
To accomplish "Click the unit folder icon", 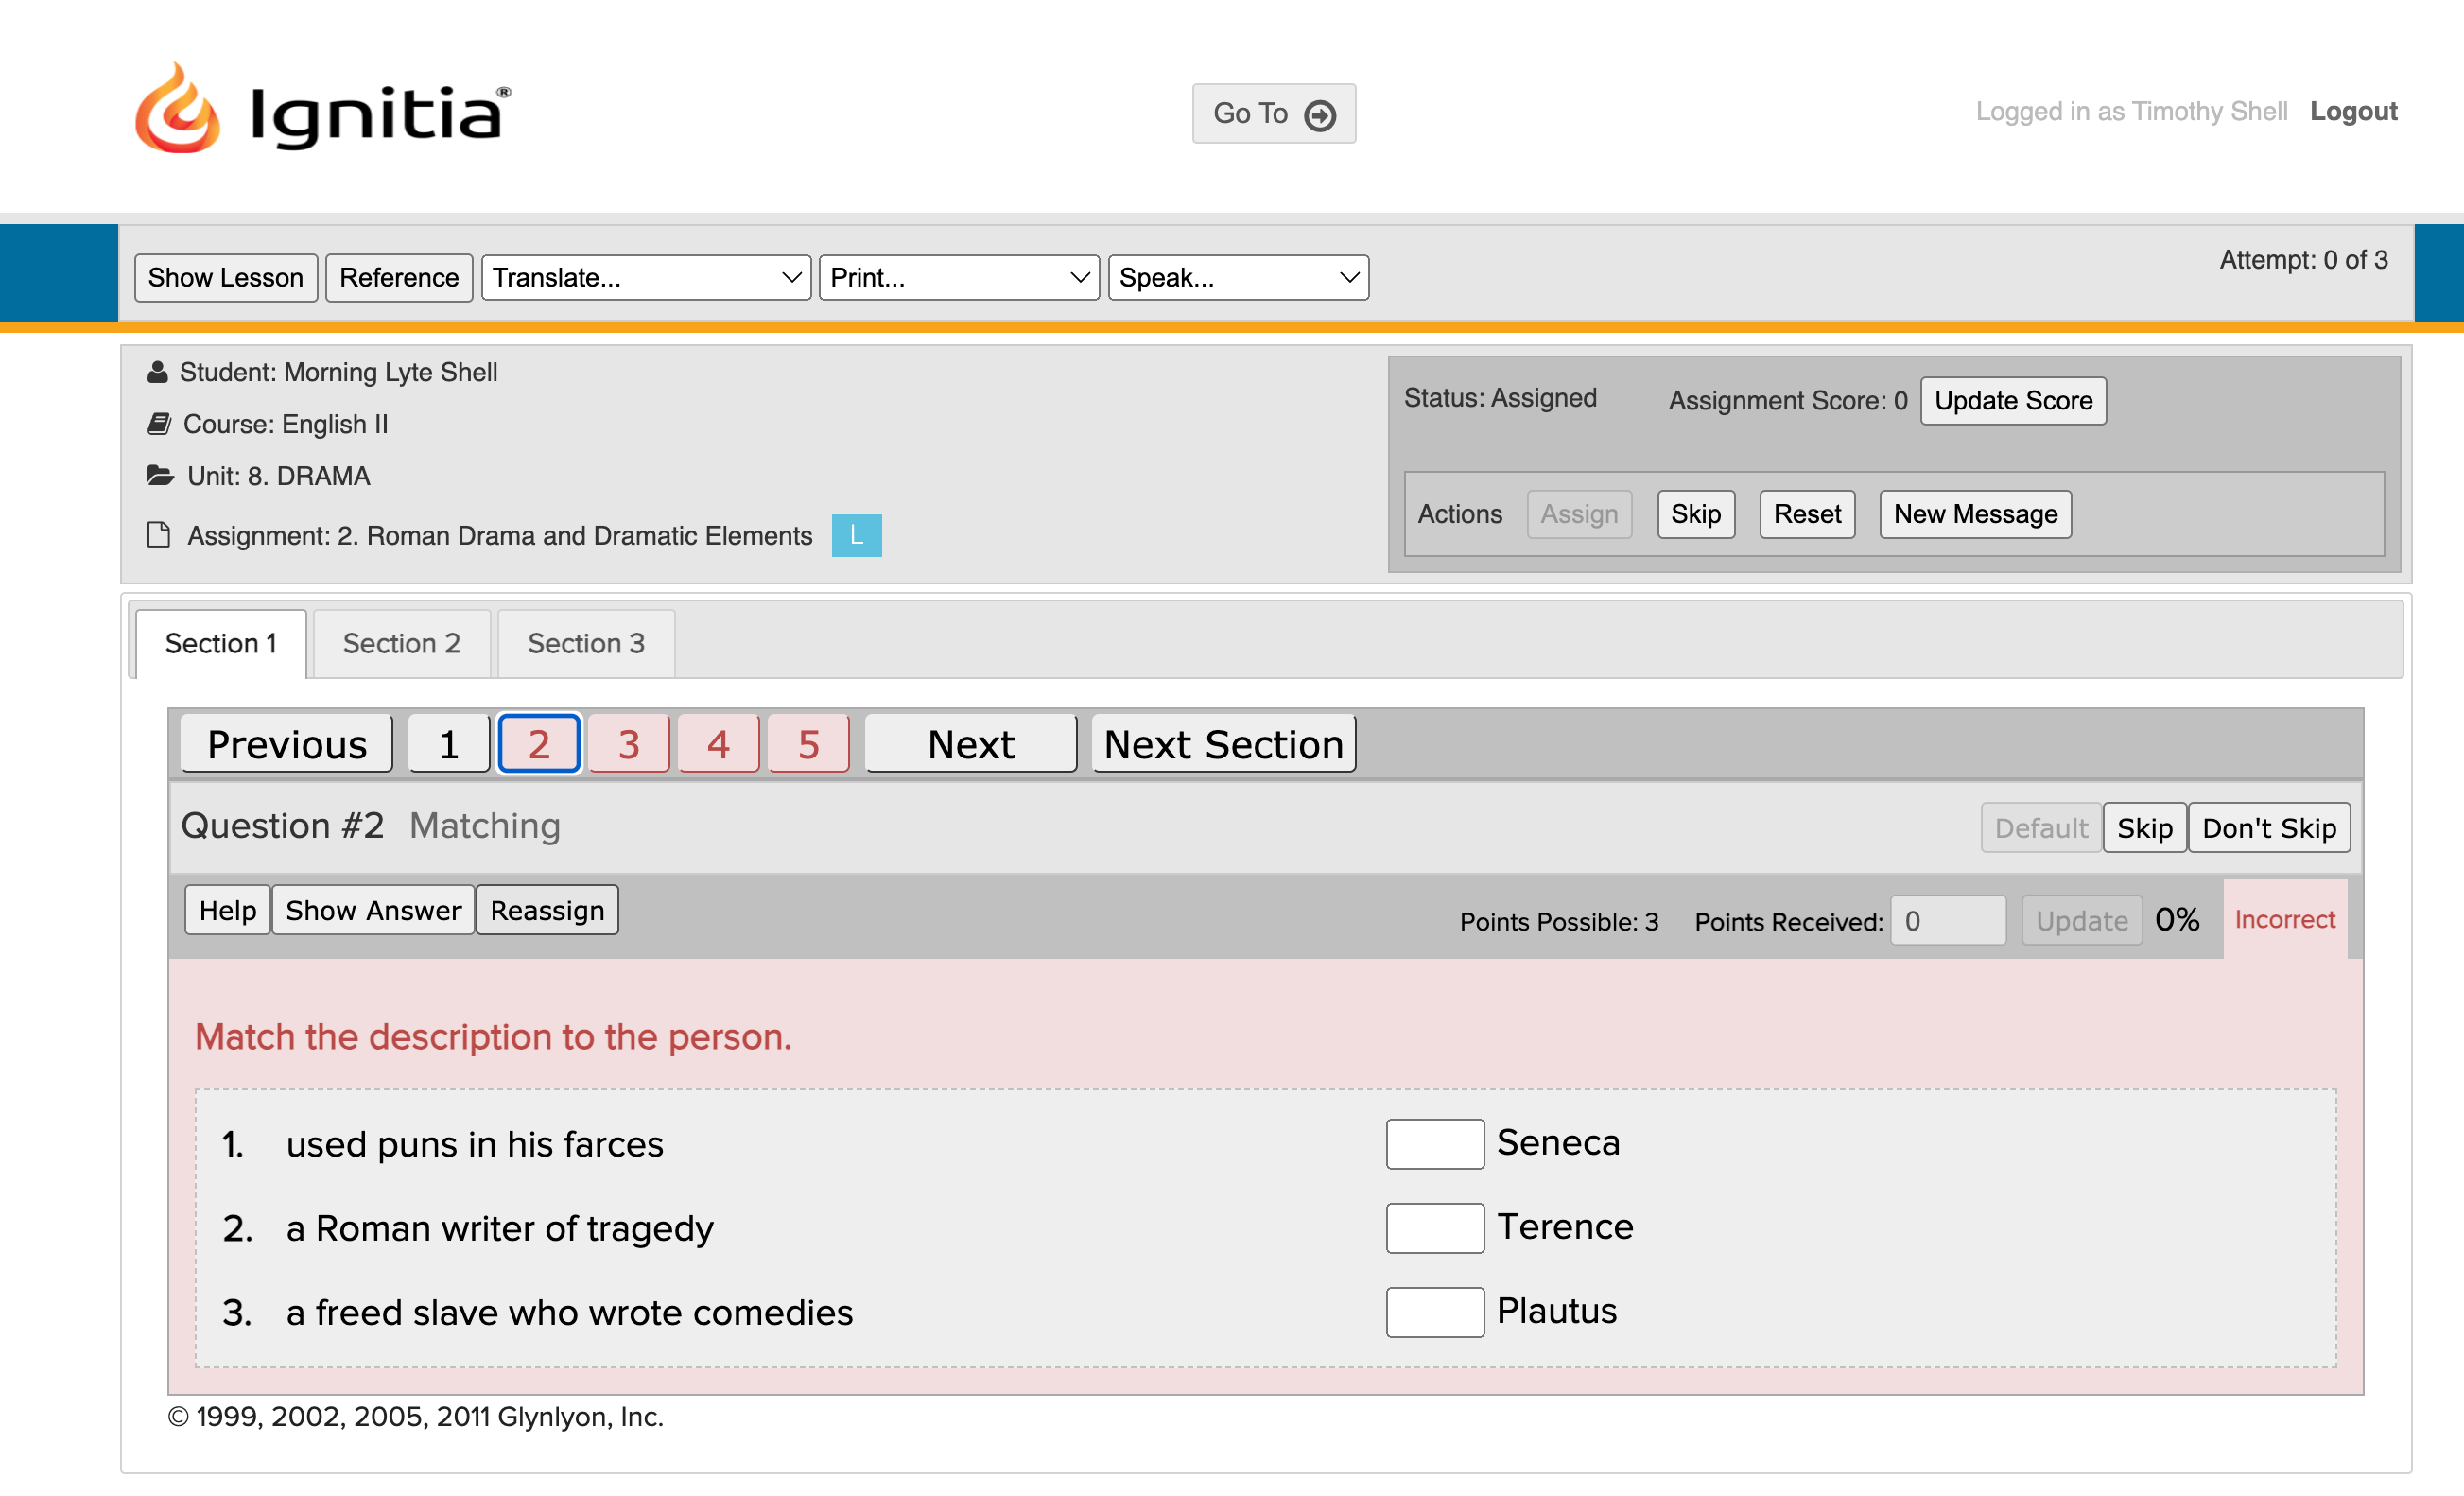I will 160,475.
